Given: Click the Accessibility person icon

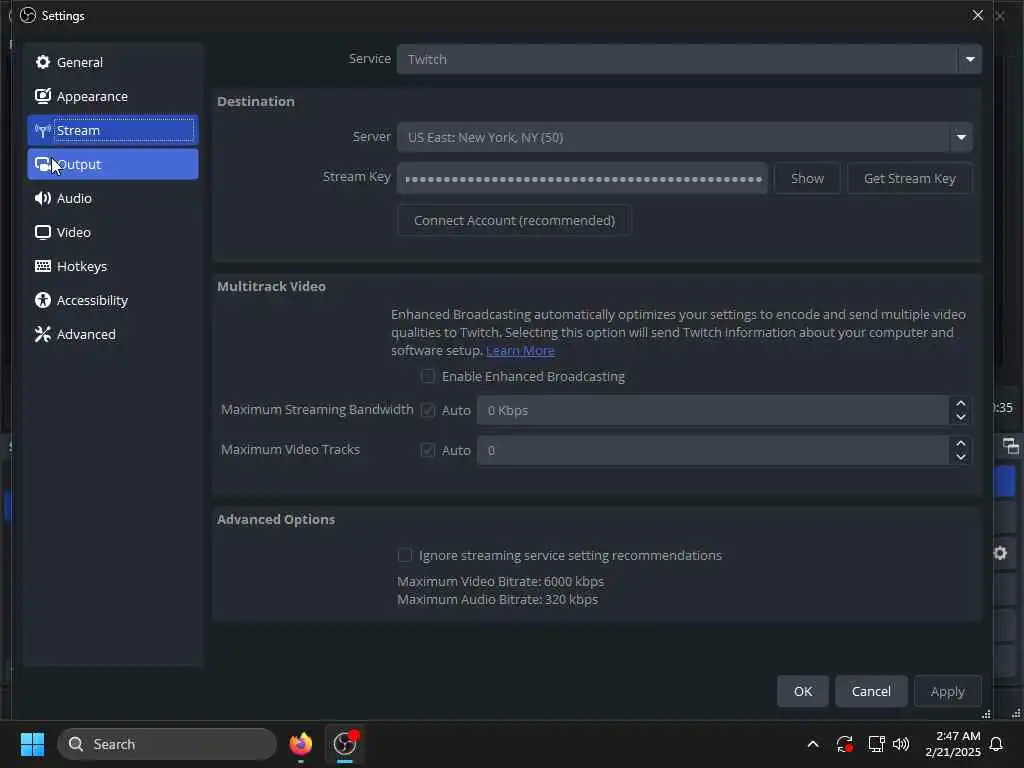Looking at the screenshot, I should [42, 300].
